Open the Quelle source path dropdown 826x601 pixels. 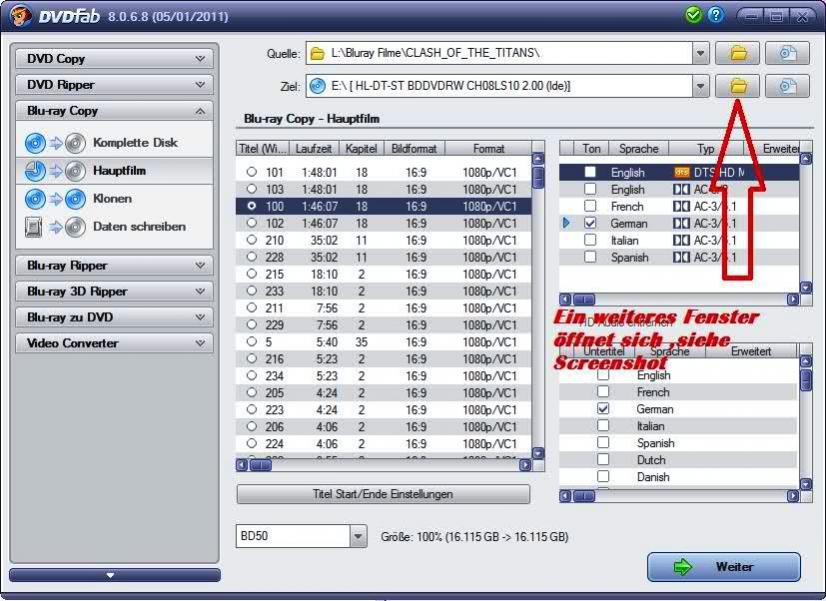pos(700,53)
